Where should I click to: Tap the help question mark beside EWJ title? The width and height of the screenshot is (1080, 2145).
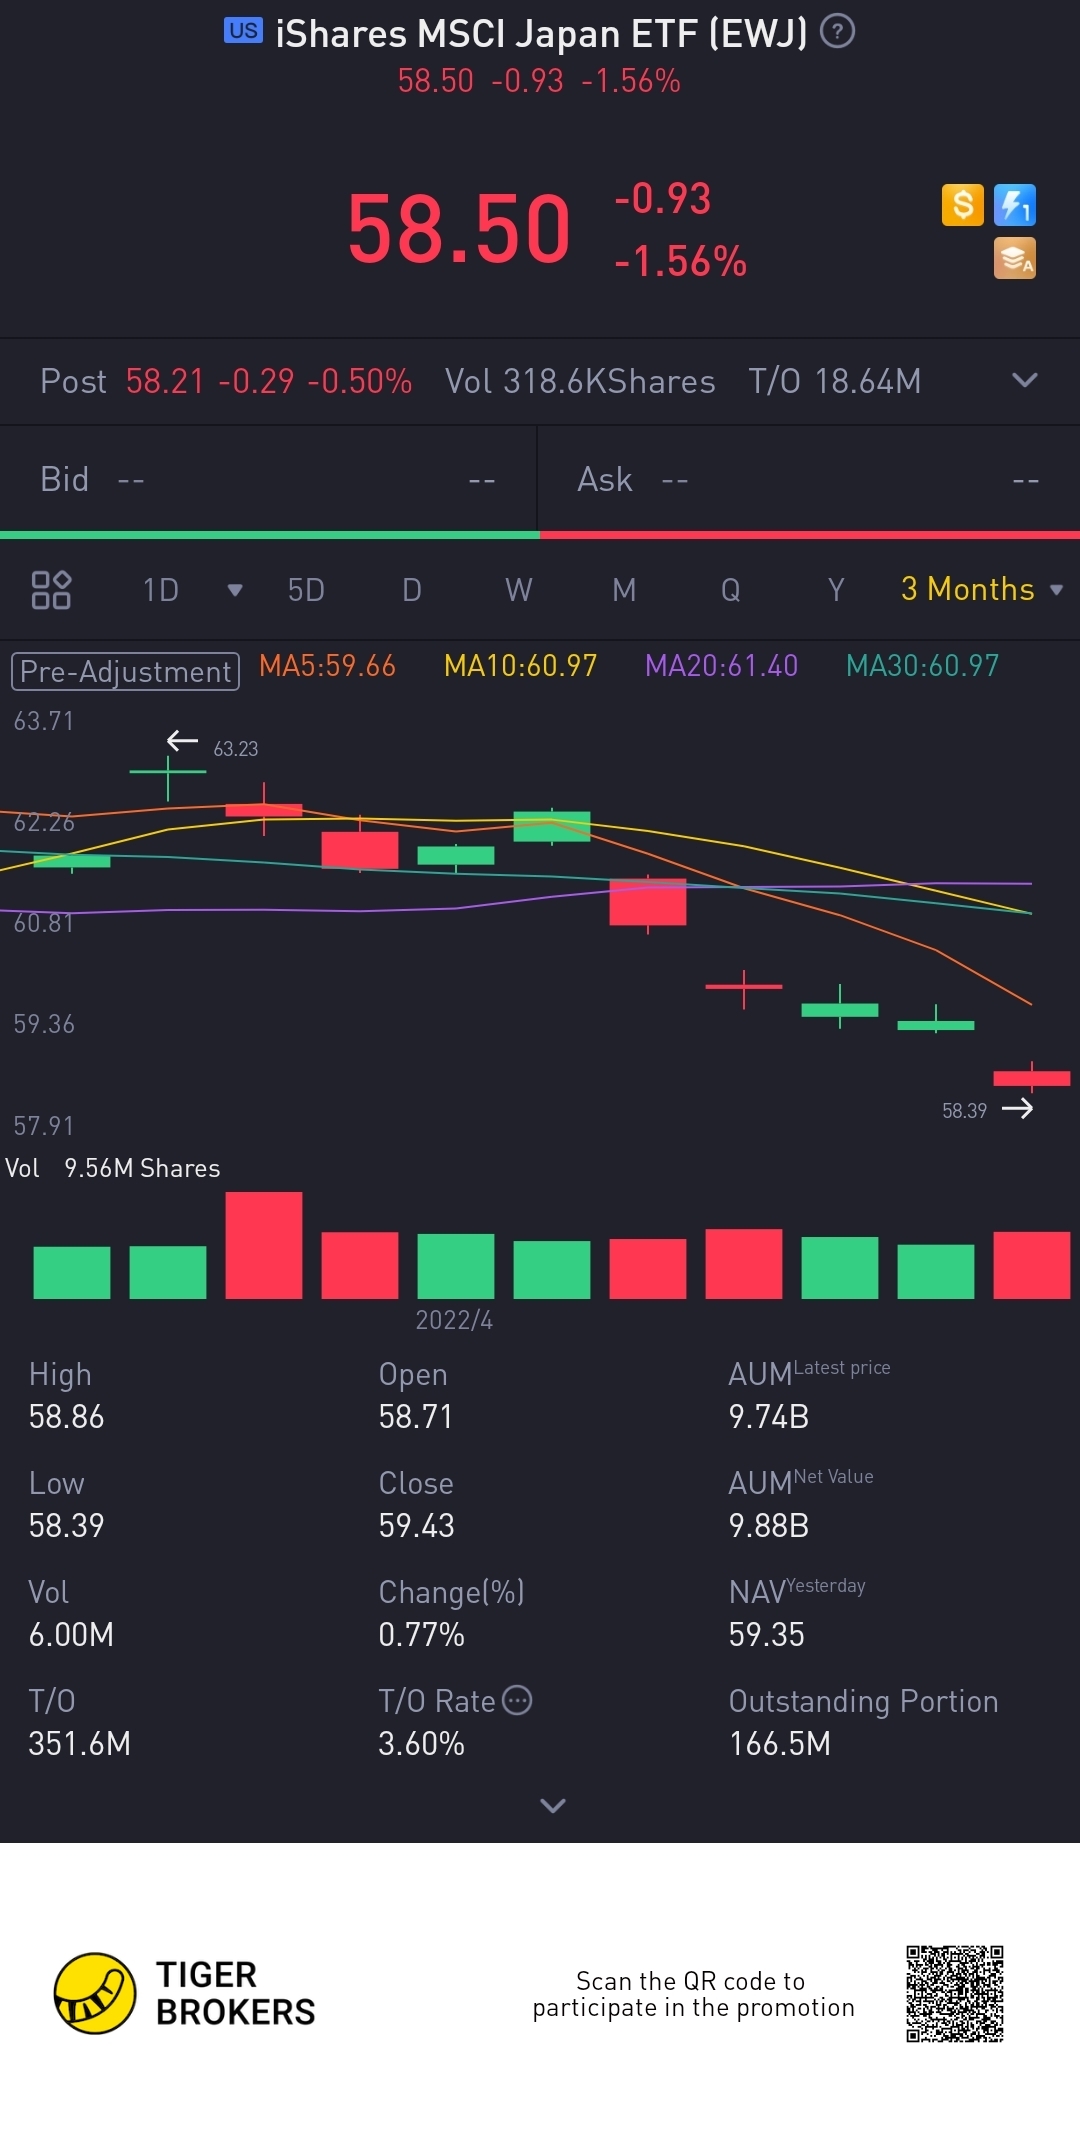pos(837,32)
